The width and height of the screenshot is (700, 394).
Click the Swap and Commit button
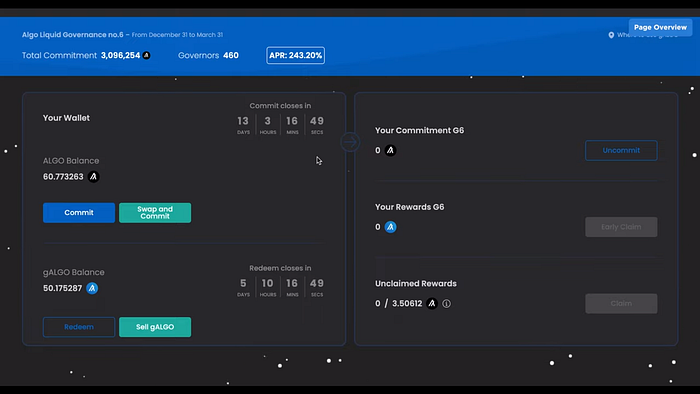155,212
